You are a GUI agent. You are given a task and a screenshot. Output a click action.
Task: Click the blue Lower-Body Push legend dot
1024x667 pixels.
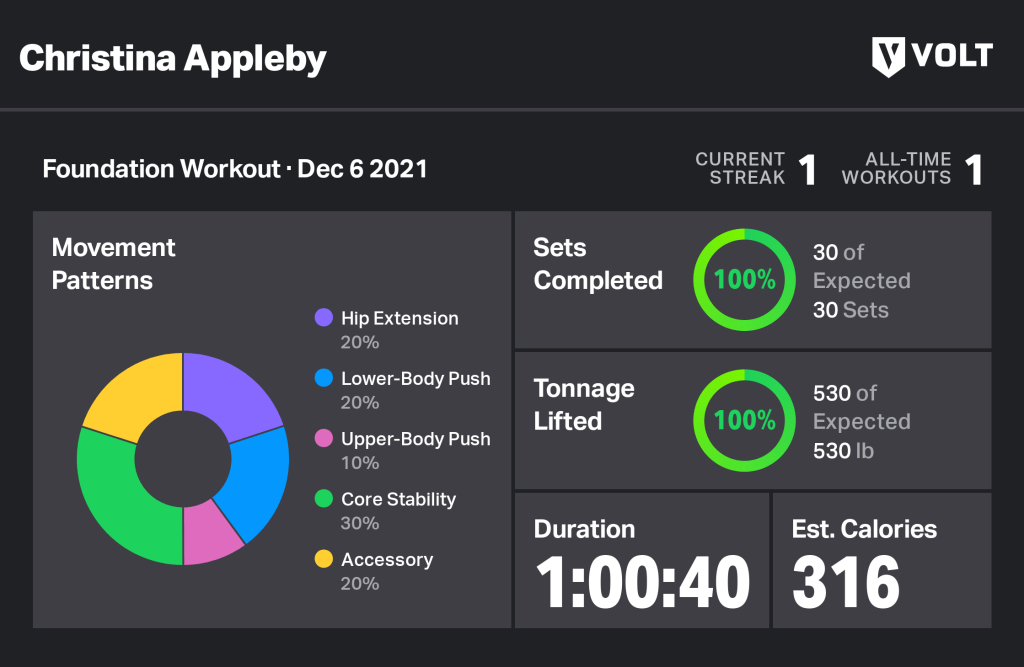(323, 379)
